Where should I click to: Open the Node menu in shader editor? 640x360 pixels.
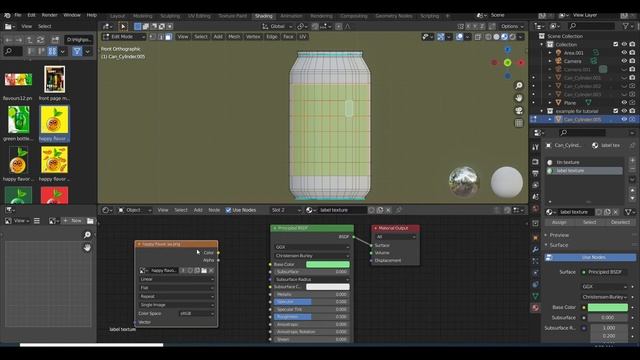tap(214, 210)
